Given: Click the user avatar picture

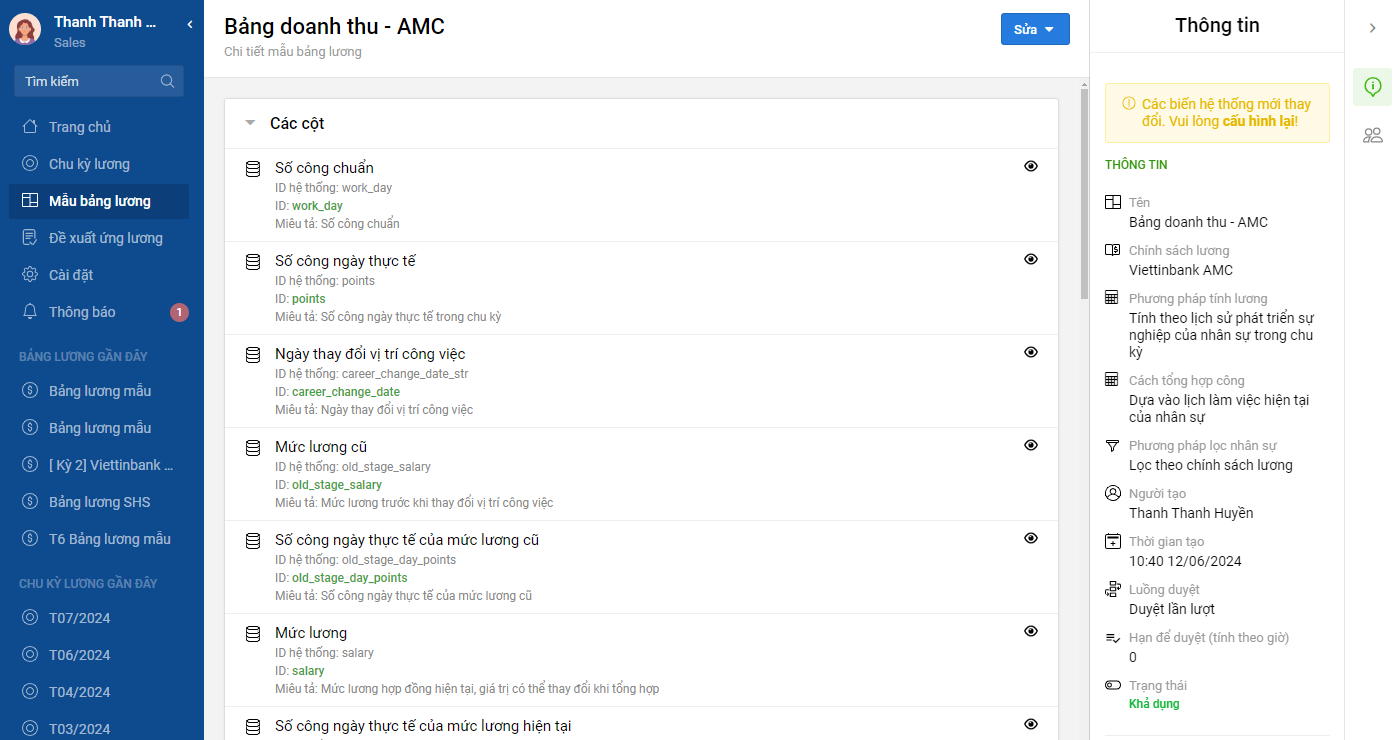Looking at the screenshot, I should pyautogui.click(x=25, y=30).
